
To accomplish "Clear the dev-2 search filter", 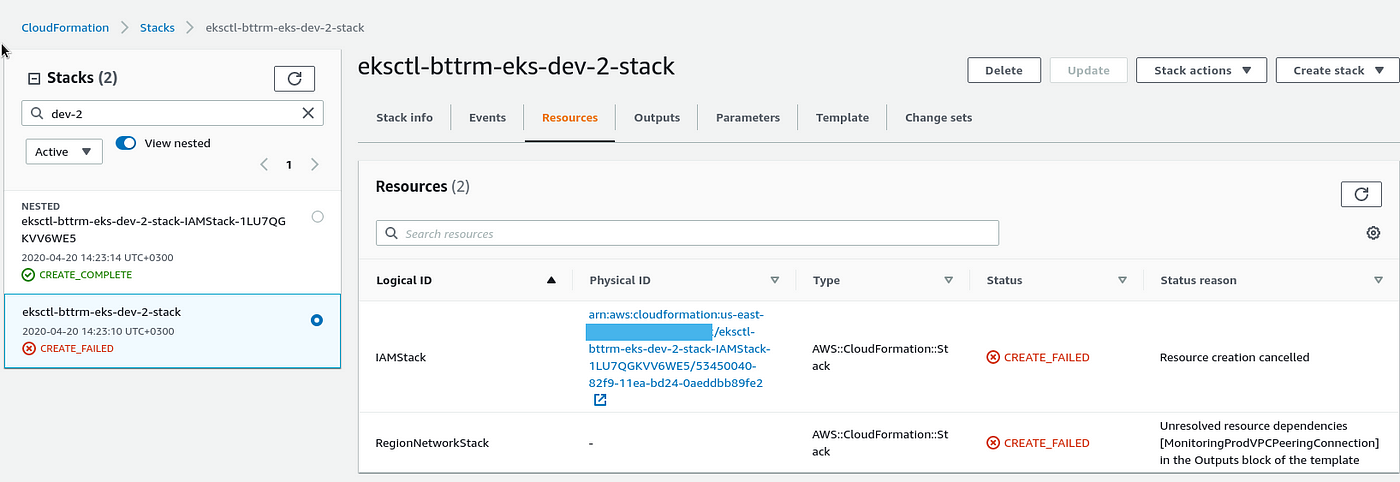I will tap(308, 113).
